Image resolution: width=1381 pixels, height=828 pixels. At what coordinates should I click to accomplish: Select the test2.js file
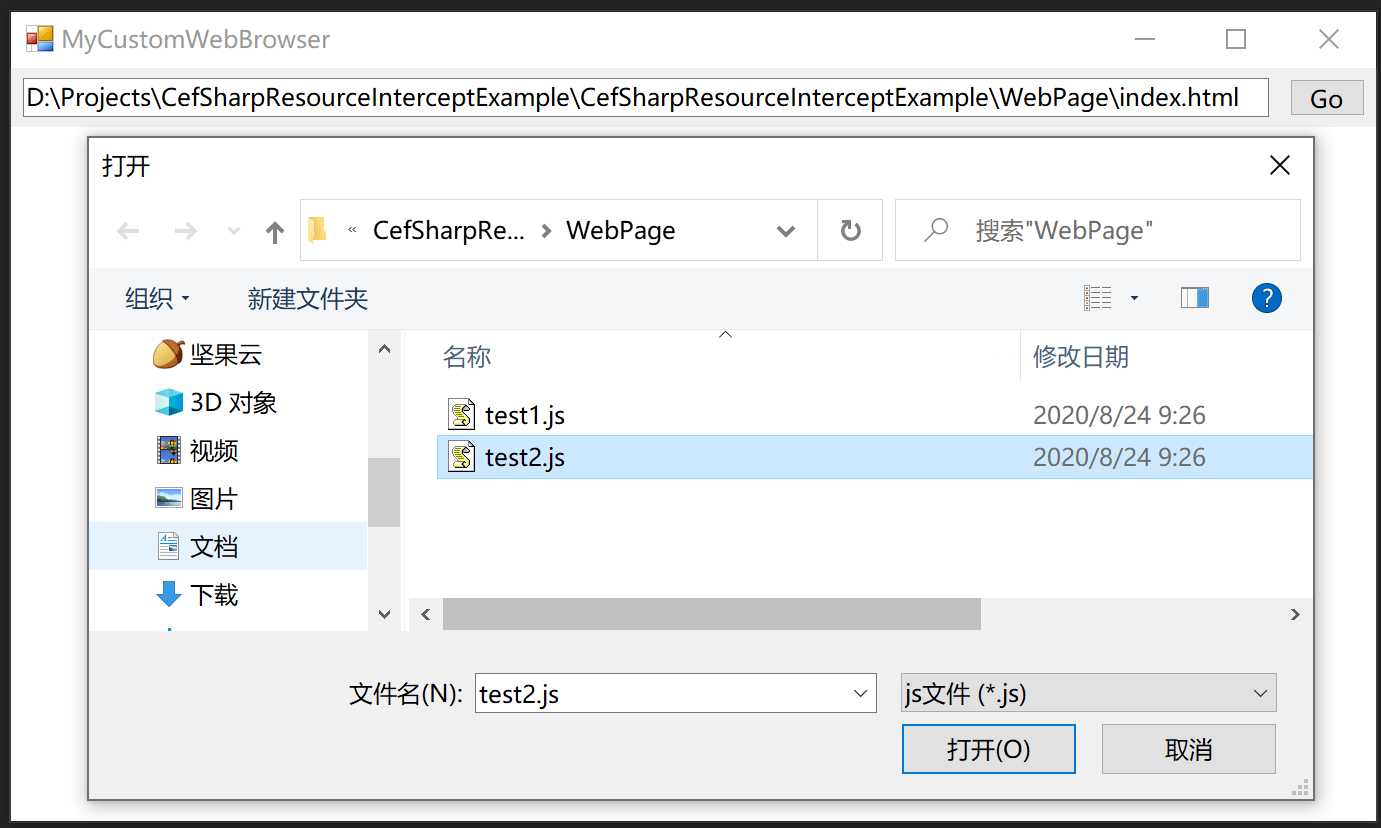[x=875, y=457]
